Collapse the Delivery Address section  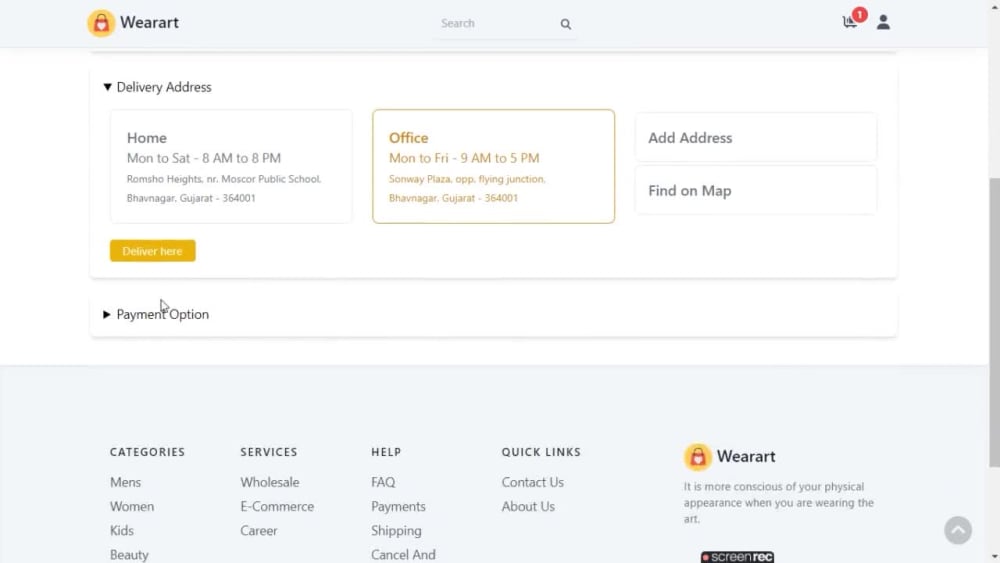click(158, 87)
